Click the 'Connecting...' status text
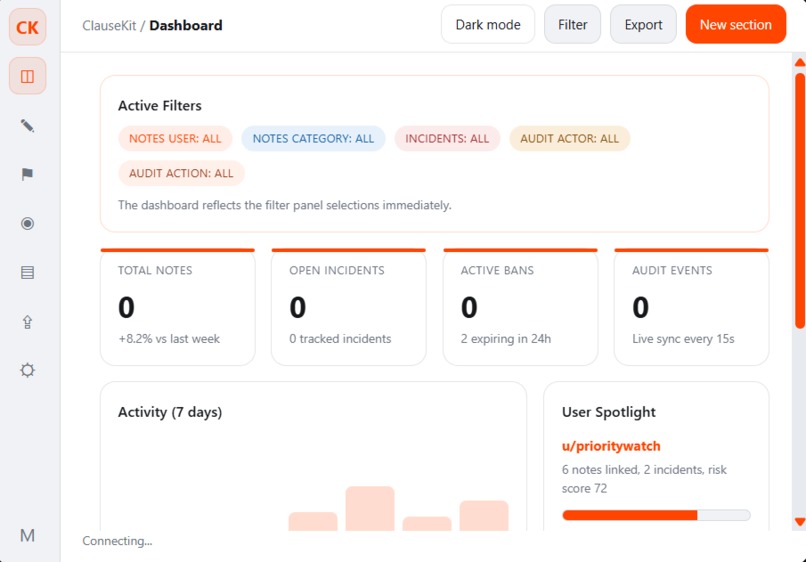The width and height of the screenshot is (806, 562). tap(117, 541)
